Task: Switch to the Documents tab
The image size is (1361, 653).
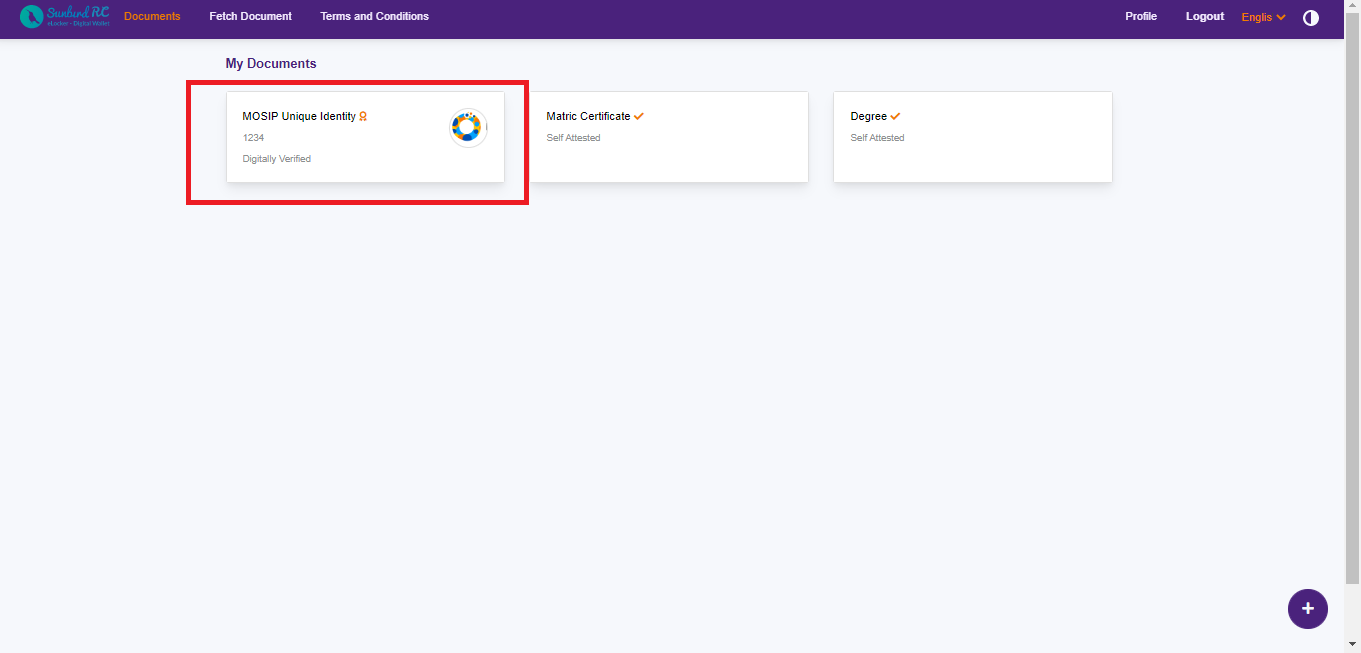Action: [152, 17]
